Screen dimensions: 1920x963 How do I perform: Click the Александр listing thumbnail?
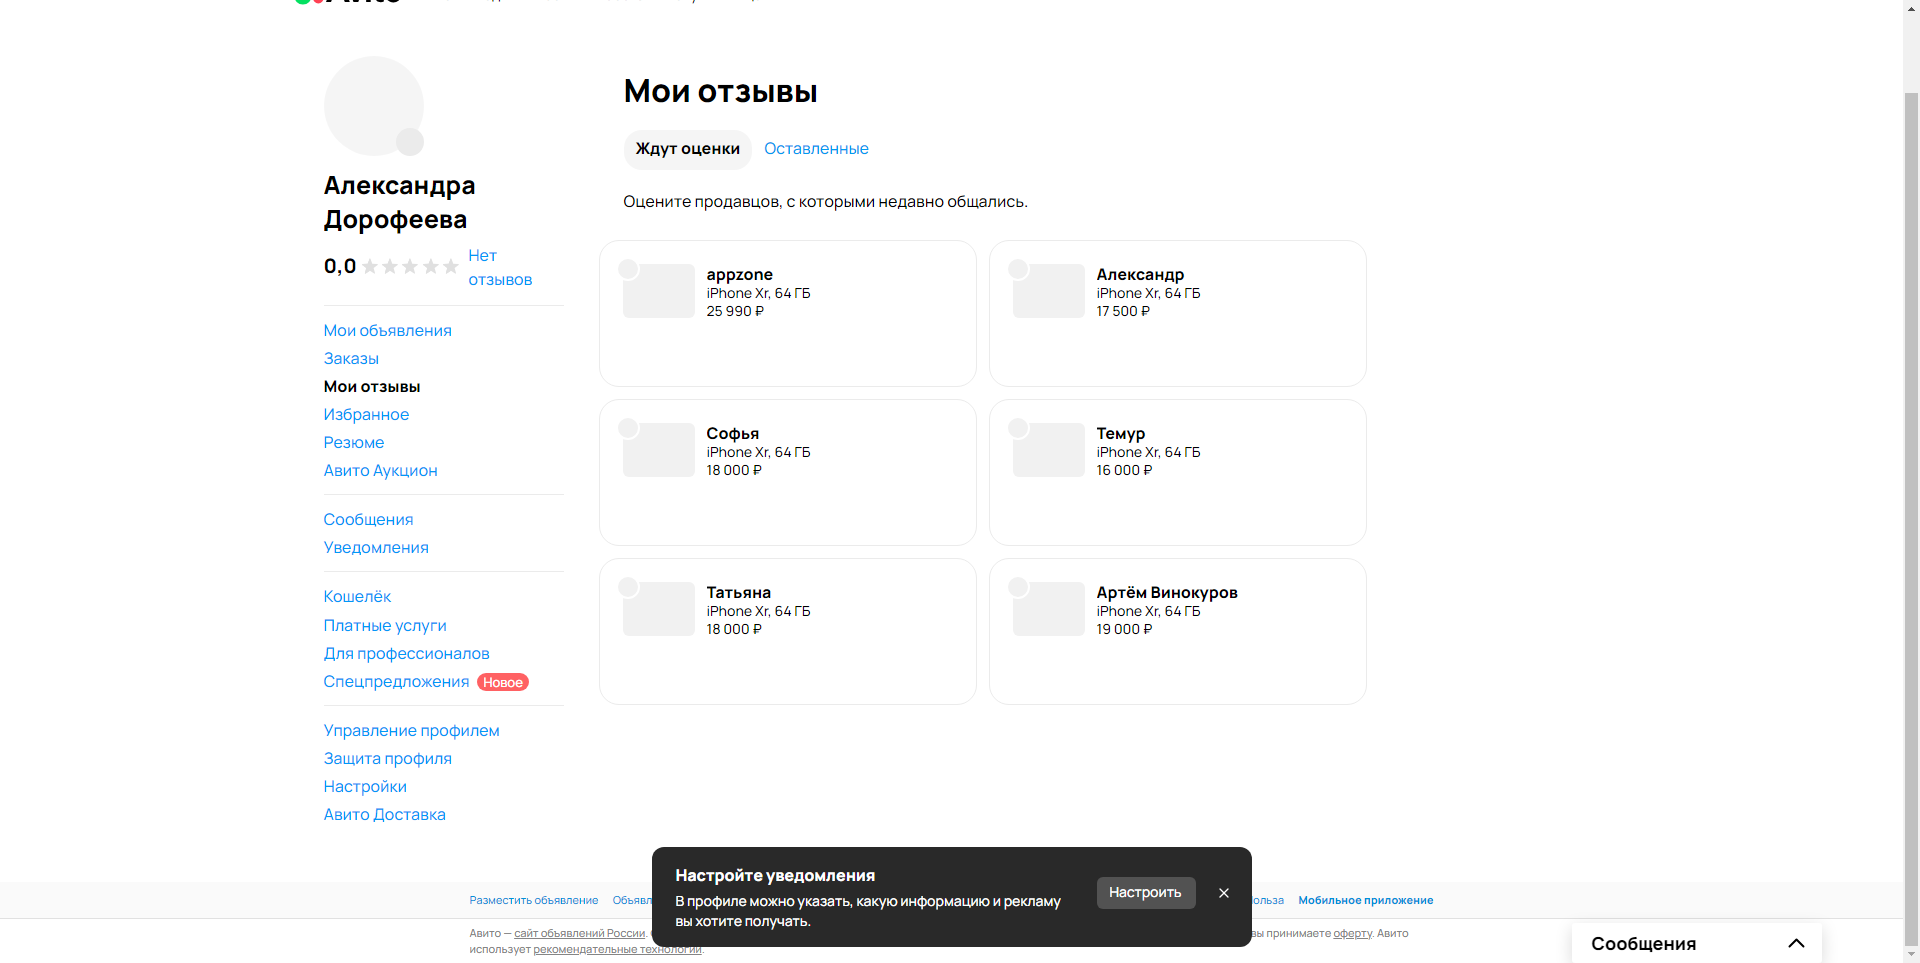click(1049, 291)
